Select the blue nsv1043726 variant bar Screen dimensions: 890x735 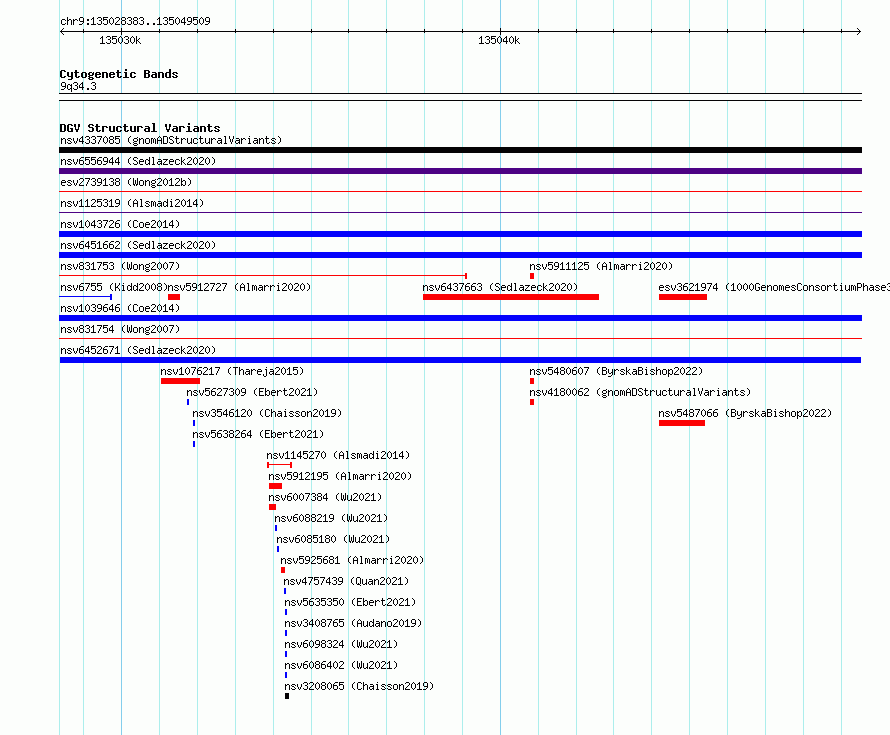[x=460, y=234]
